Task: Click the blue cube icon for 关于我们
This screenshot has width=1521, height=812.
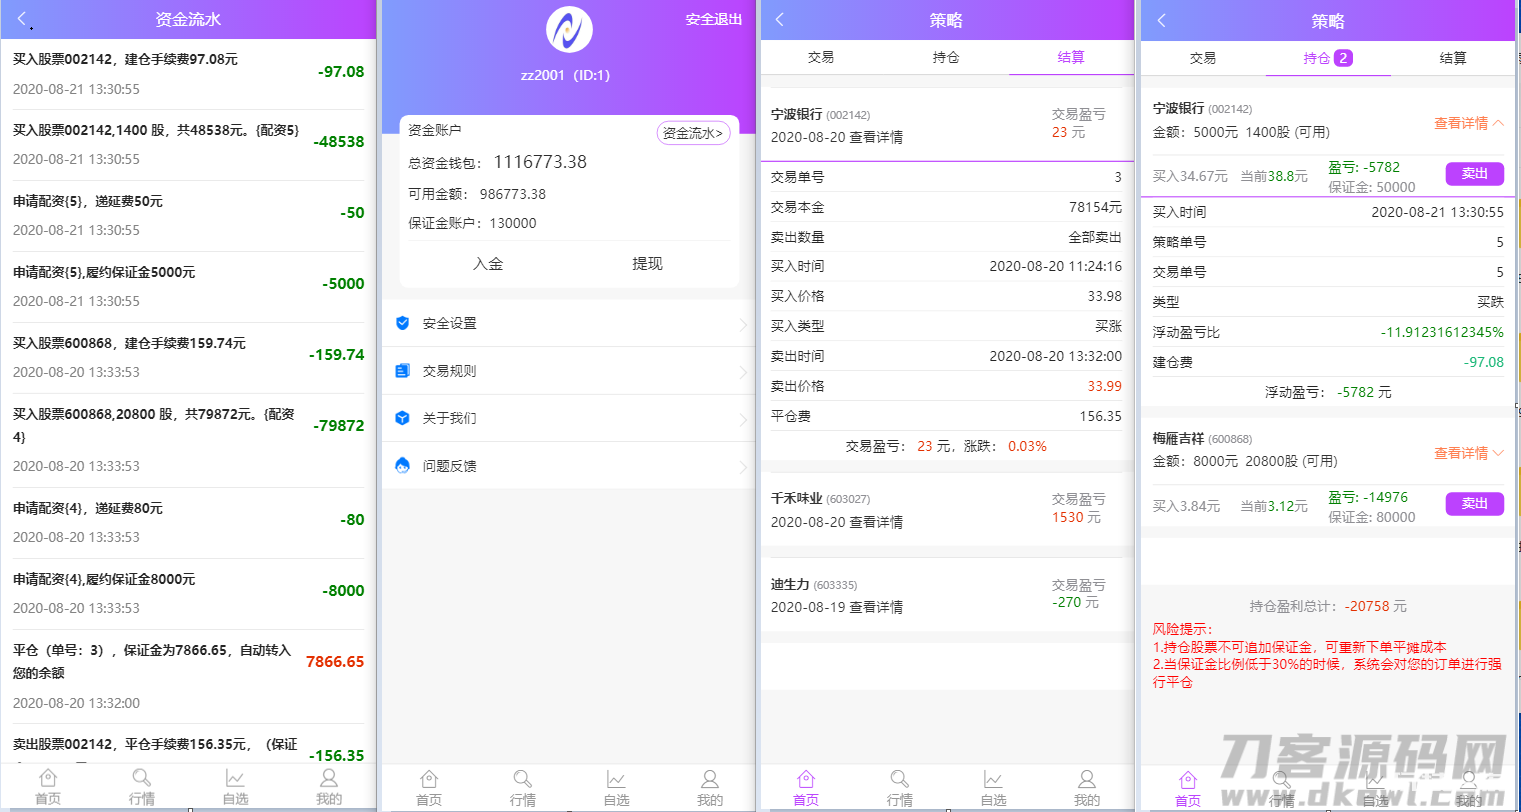Action: (403, 418)
